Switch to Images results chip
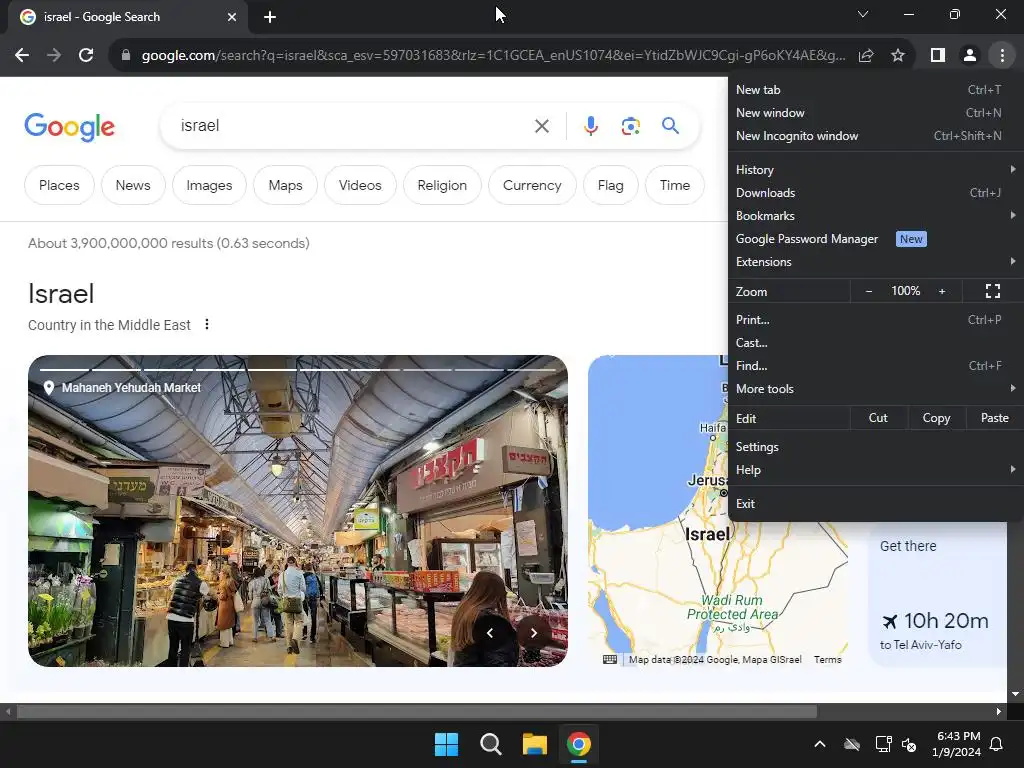1024x768 pixels. point(209,185)
